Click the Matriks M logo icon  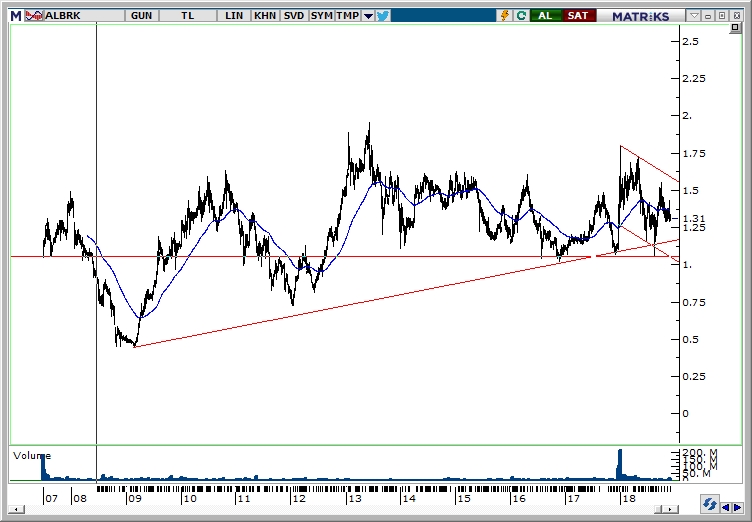coord(16,16)
